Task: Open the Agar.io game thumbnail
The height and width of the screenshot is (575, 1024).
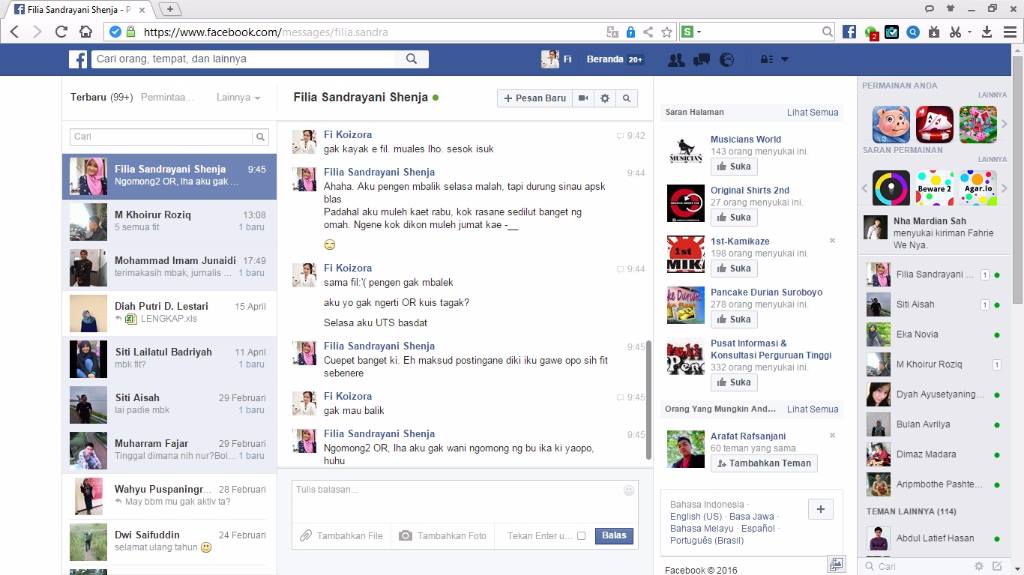Action: point(978,188)
